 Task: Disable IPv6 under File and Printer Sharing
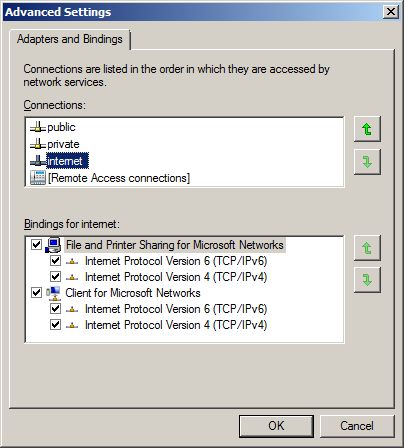click(55, 261)
